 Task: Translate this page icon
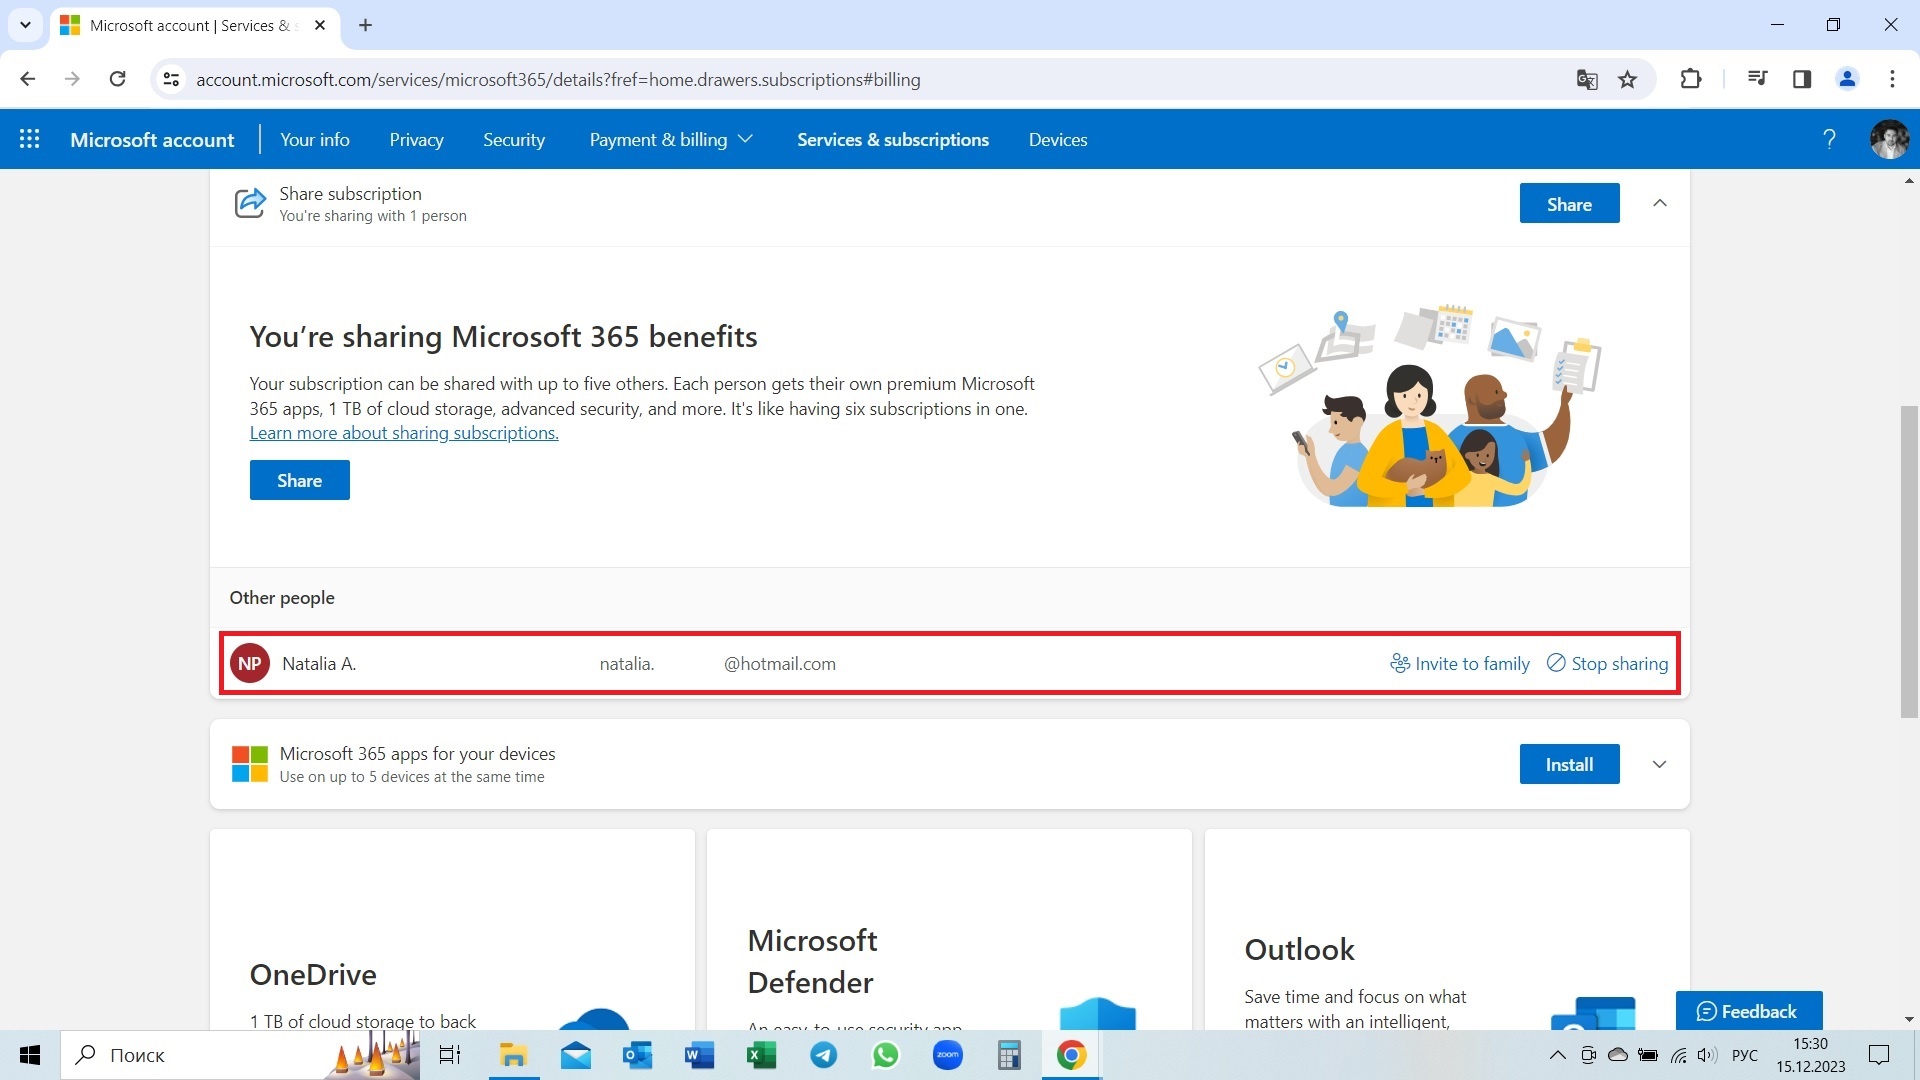(1587, 79)
